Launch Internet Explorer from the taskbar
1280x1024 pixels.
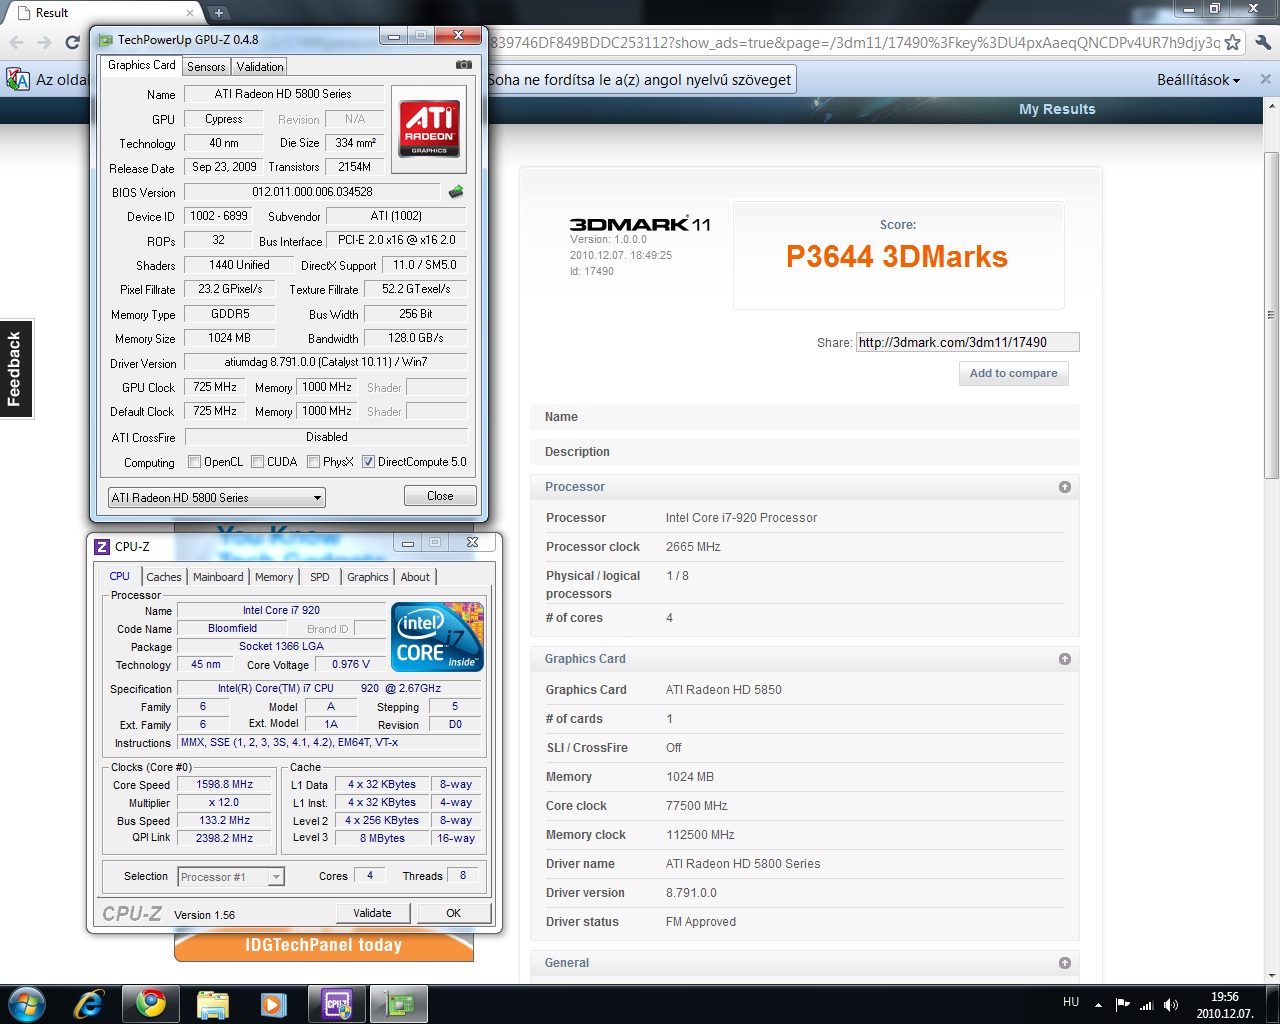click(x=89, y=1004)
